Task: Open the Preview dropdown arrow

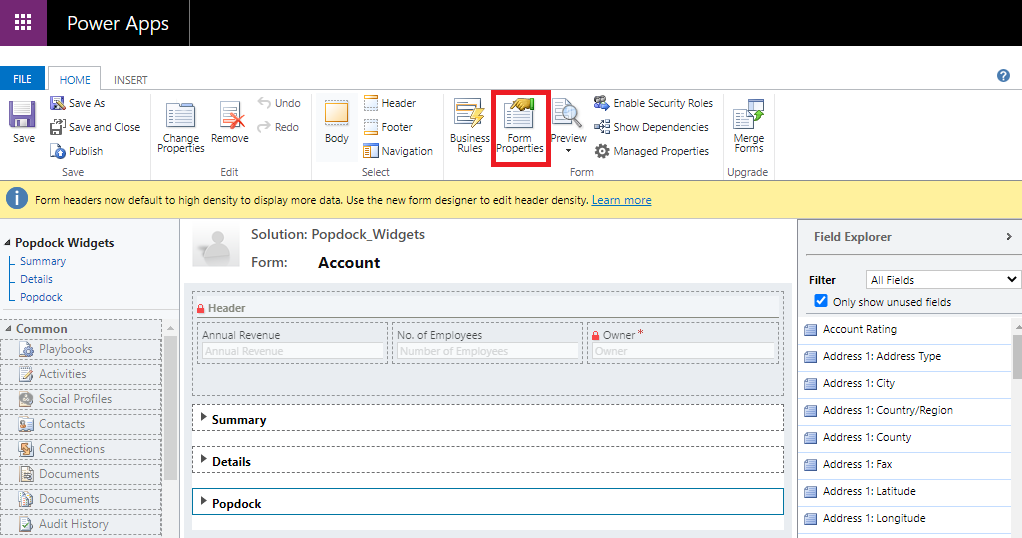Action: click(568, 151)
